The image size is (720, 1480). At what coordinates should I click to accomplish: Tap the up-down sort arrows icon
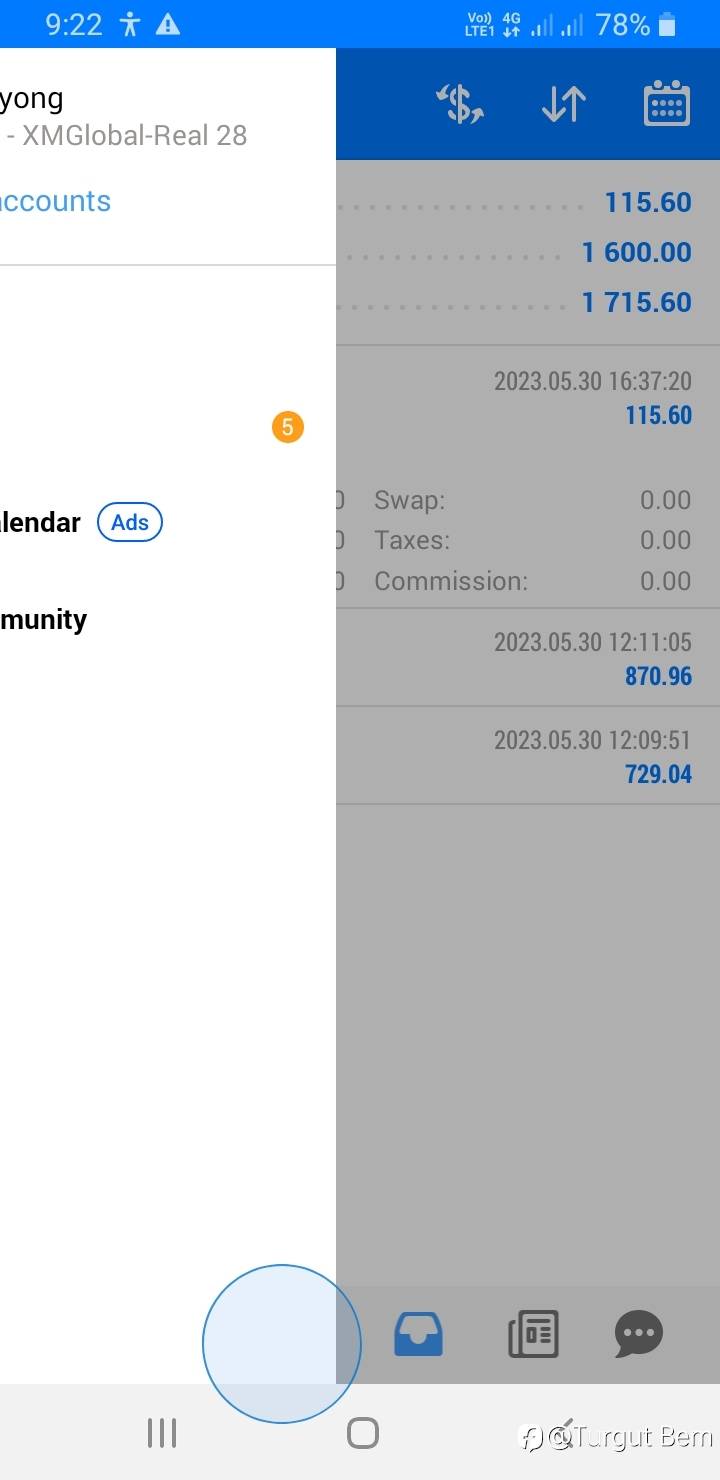coord(563,104)
